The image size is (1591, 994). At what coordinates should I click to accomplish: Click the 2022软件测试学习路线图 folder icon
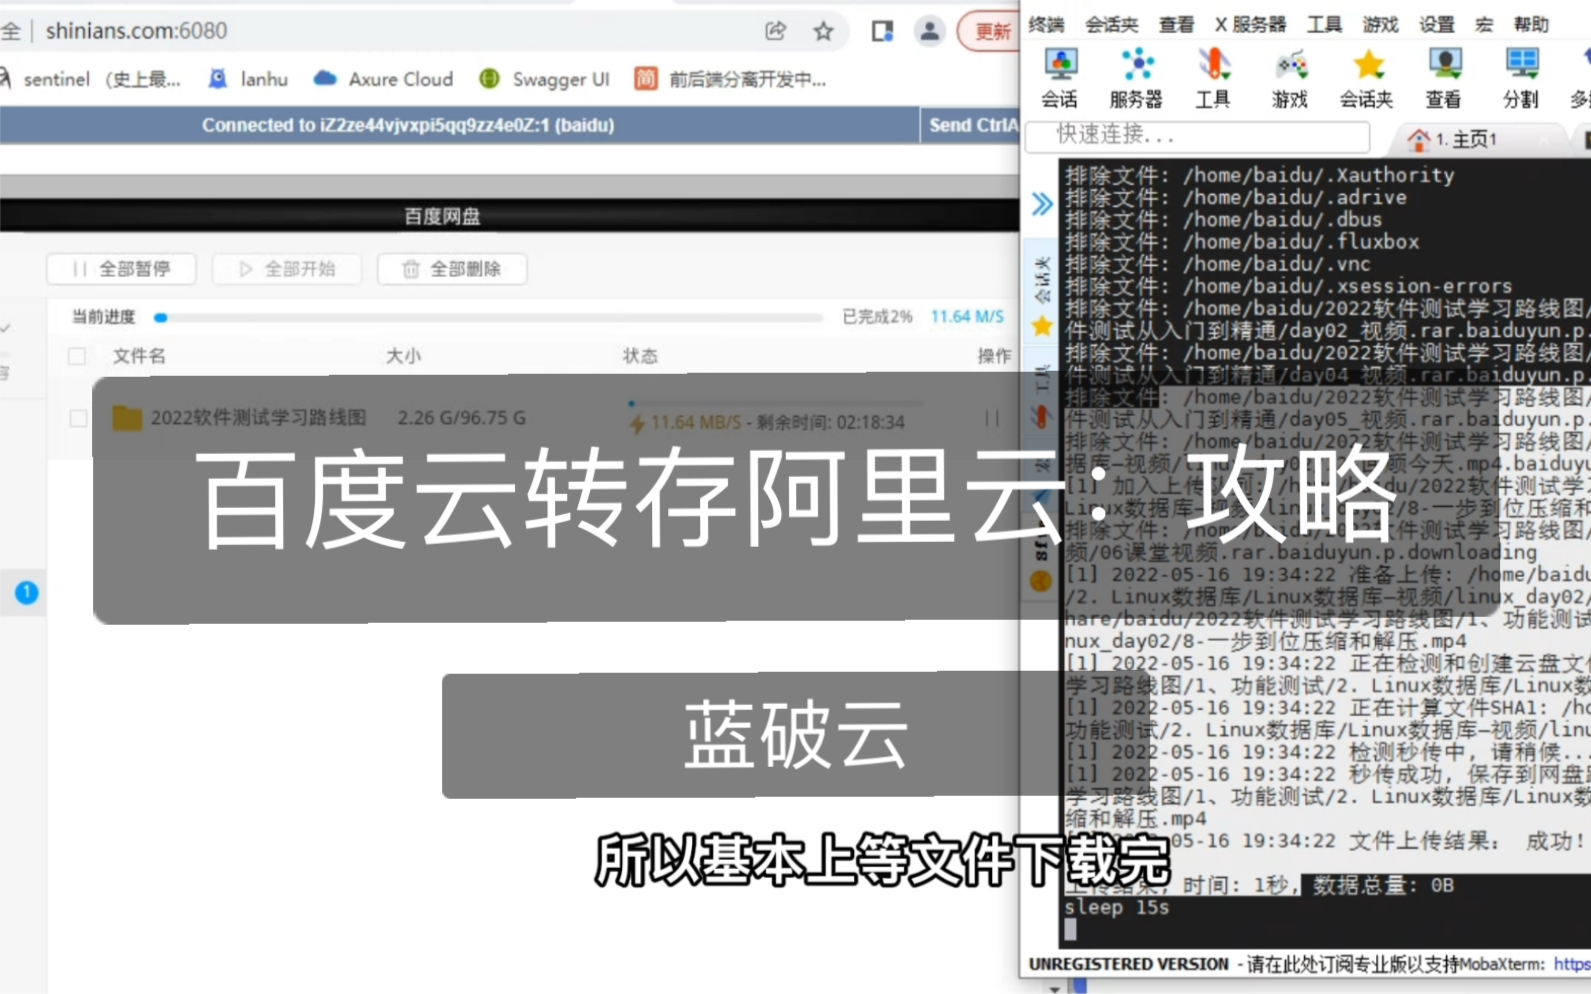pyautogui.click(x=127, y=418)
